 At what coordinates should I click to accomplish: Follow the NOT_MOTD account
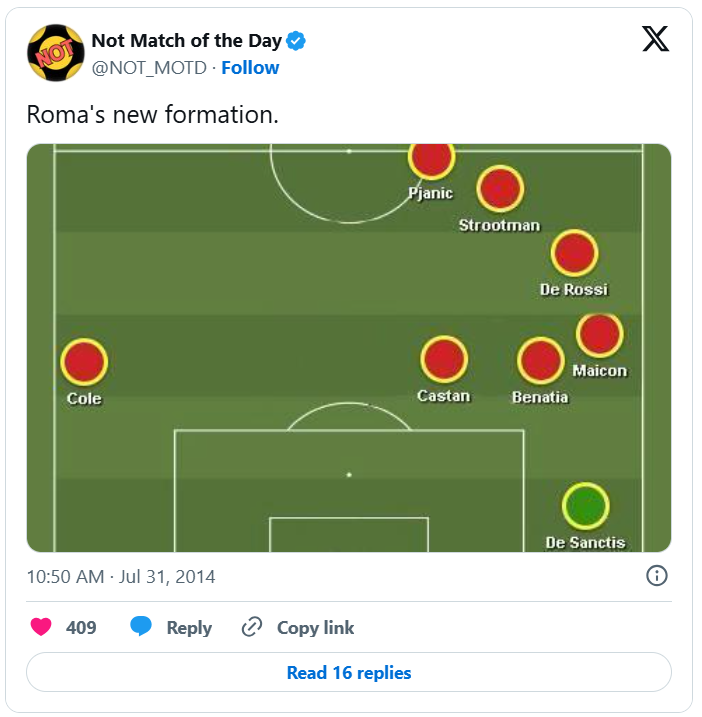tap(250, 68)
